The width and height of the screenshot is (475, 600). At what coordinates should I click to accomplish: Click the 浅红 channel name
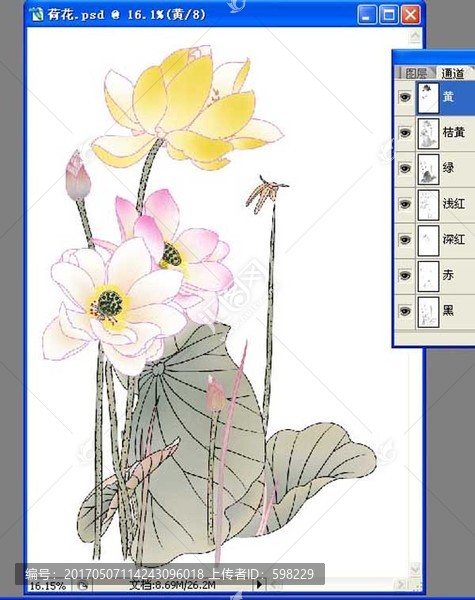click(454, 204)
